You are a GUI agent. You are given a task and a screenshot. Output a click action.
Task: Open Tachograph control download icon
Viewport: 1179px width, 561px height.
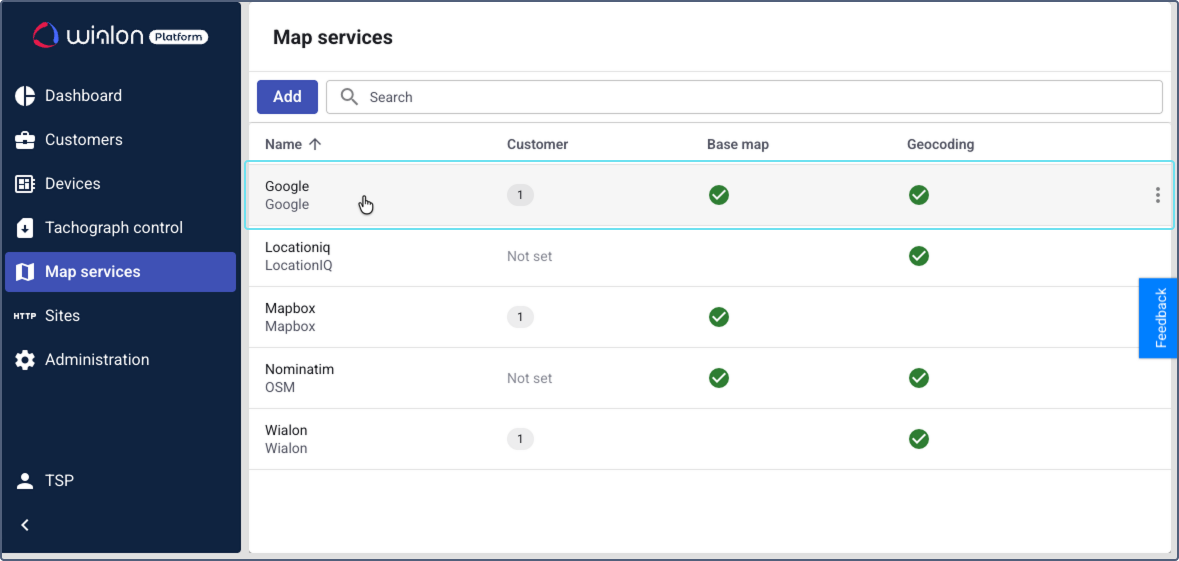(25, 228)
